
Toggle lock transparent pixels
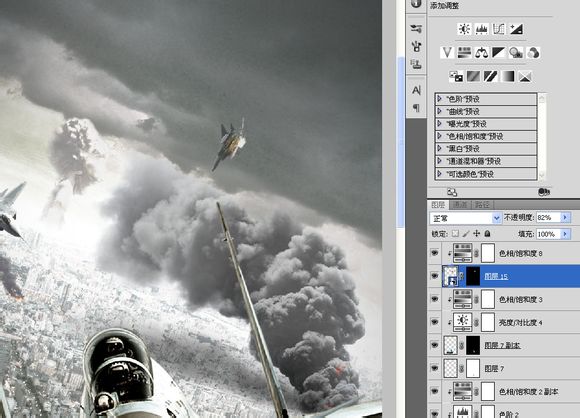coord(455,234)
